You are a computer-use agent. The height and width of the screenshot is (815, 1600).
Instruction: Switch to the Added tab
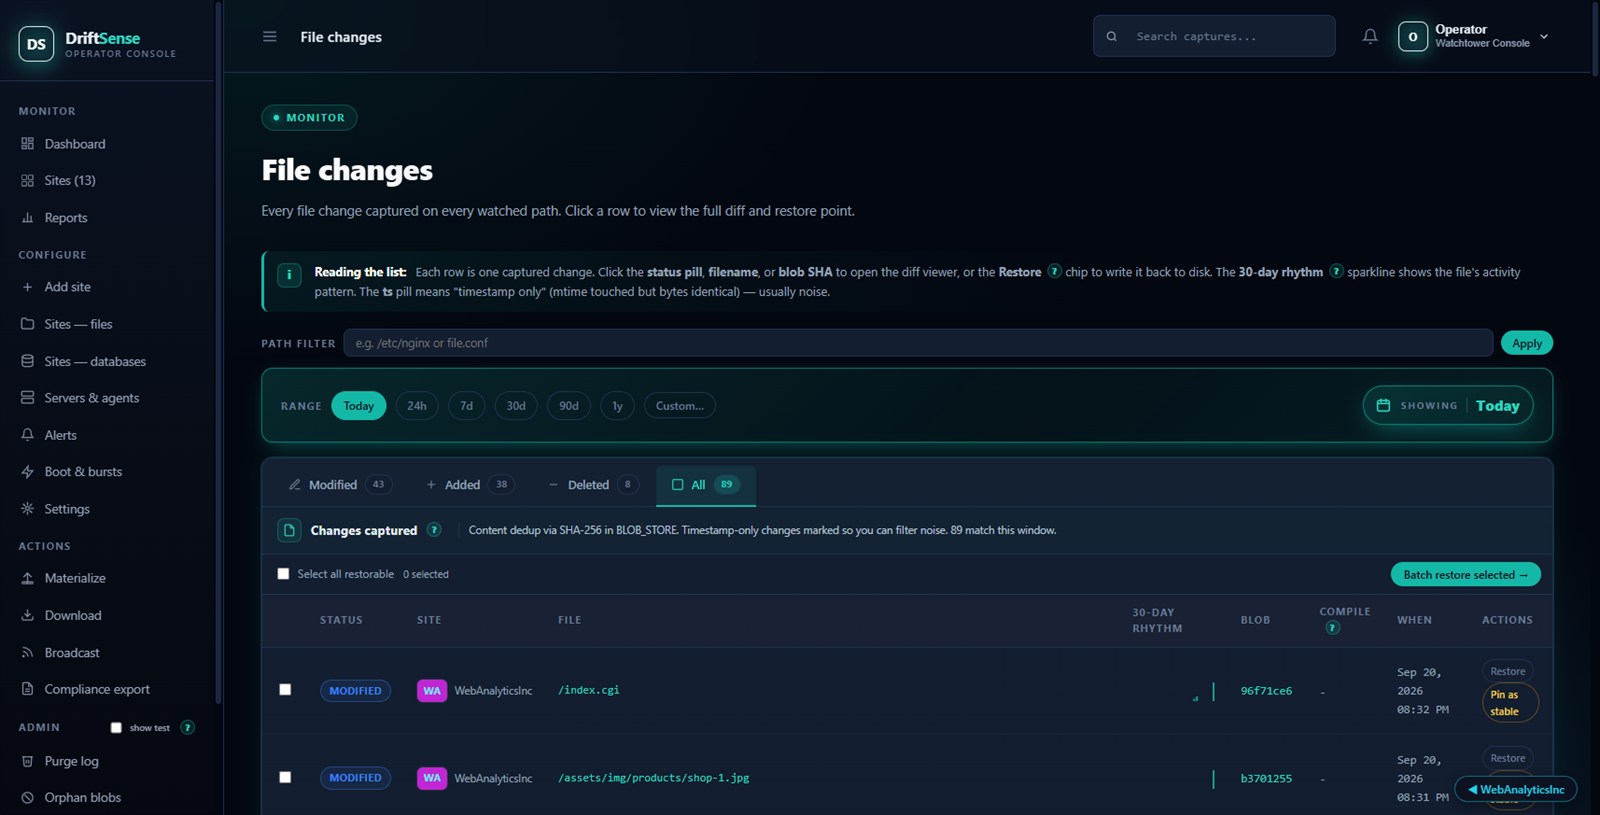470,485
